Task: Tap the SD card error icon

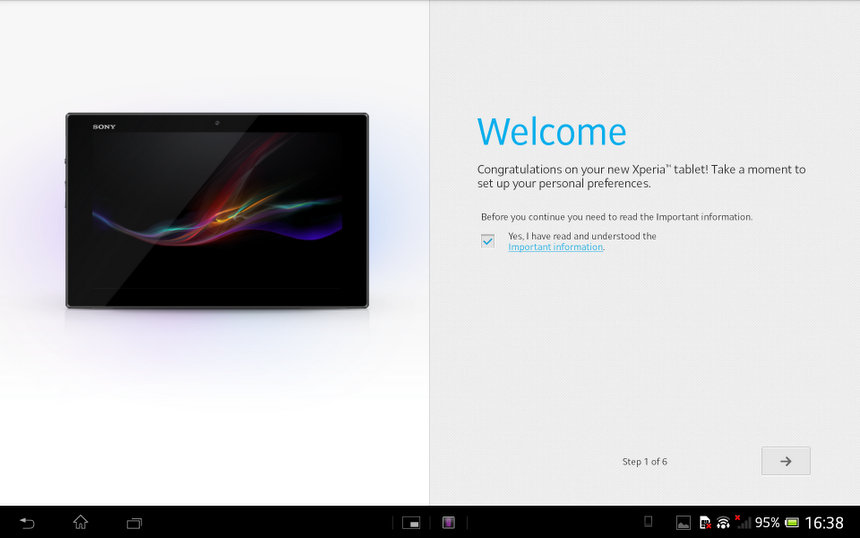Action: point(705,523)
